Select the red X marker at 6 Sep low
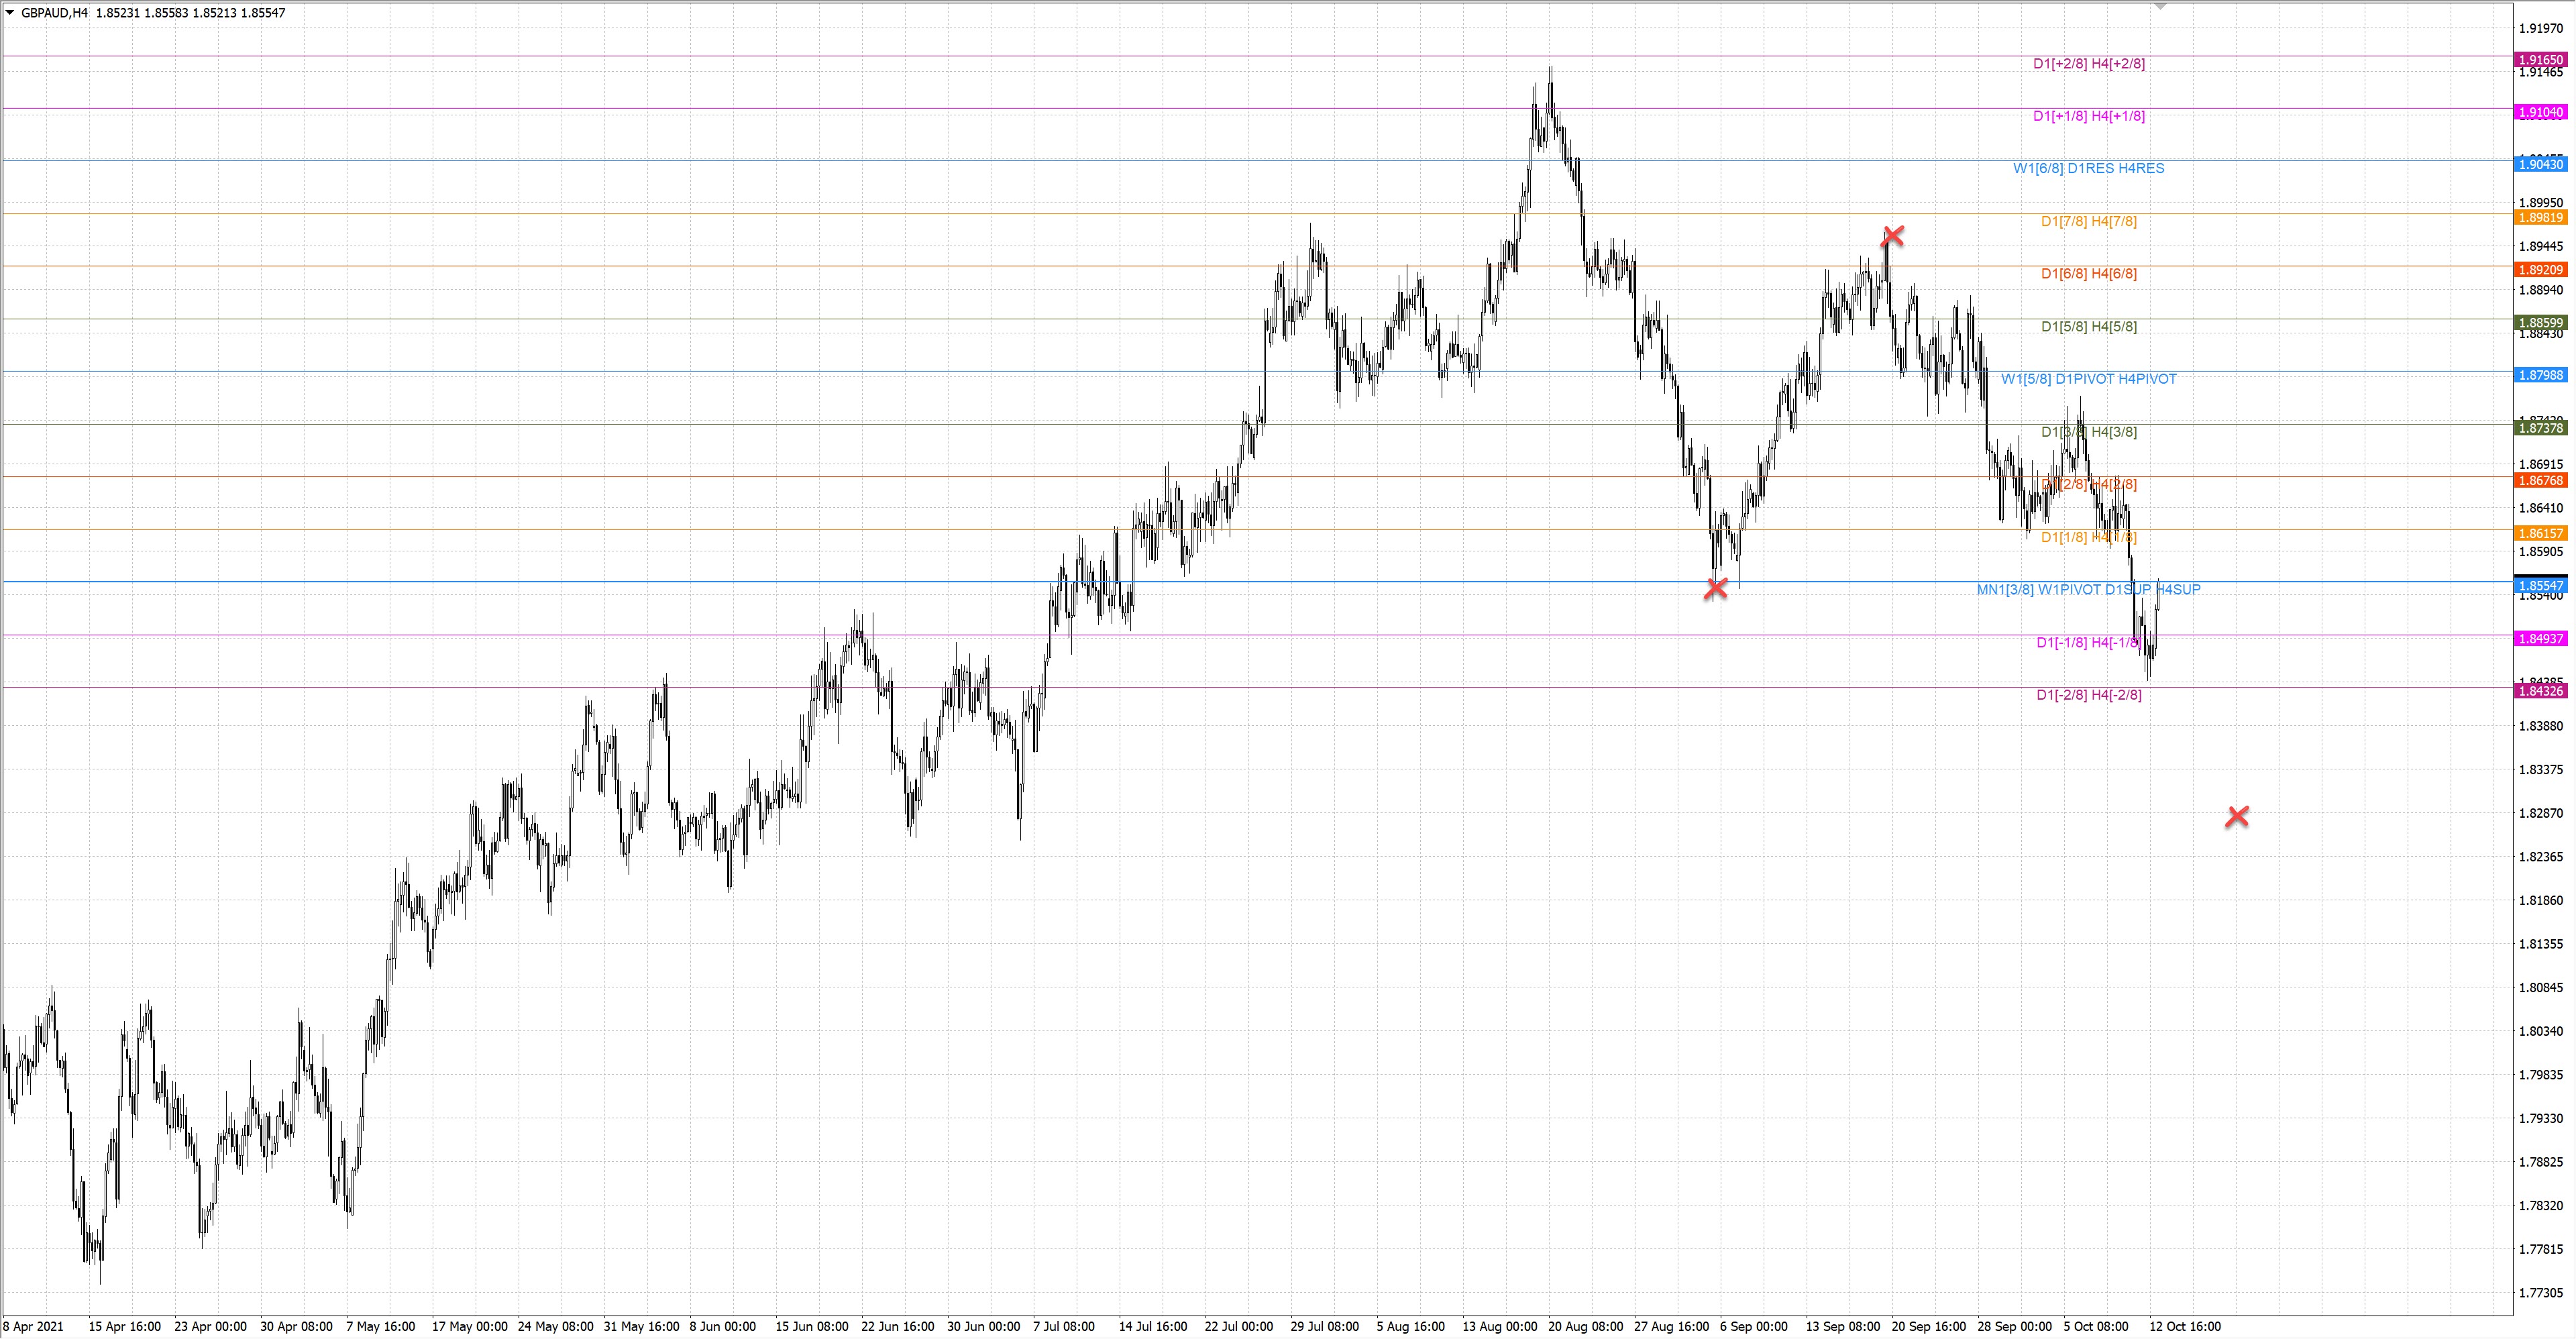Image resolution: width=2576 pixels, height=1339 pixels. point(1715,588)
